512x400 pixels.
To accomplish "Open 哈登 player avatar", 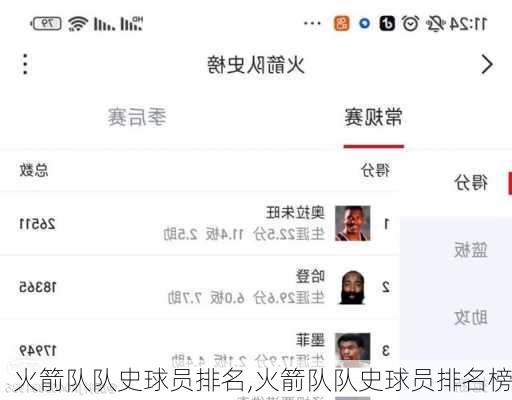I will click(x=352, y=287).
